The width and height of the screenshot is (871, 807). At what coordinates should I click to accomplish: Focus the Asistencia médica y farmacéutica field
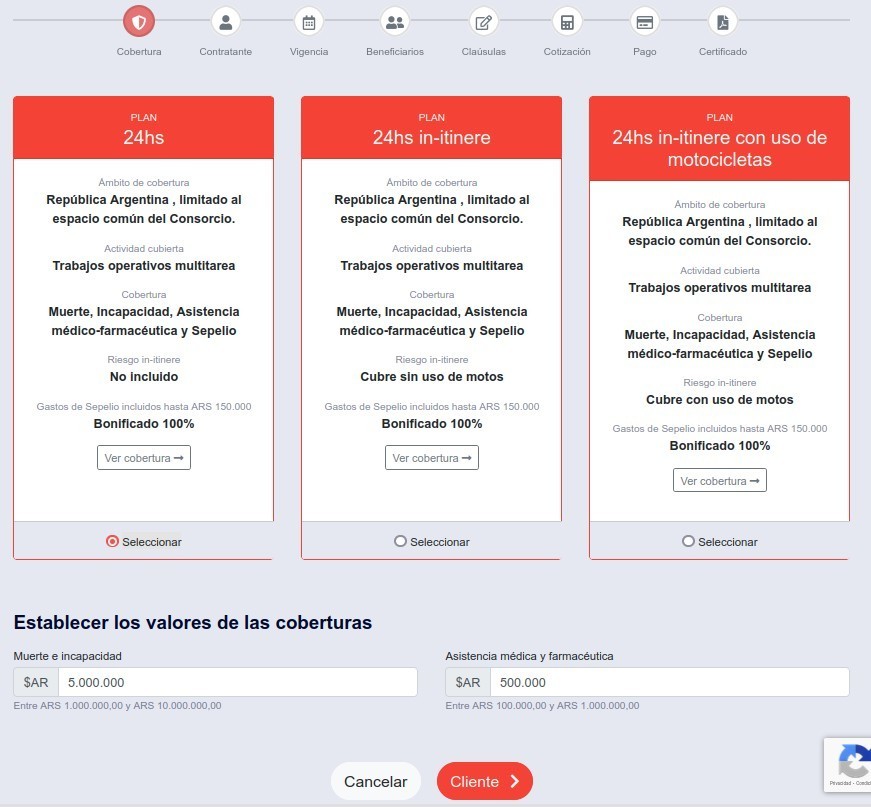669,682
